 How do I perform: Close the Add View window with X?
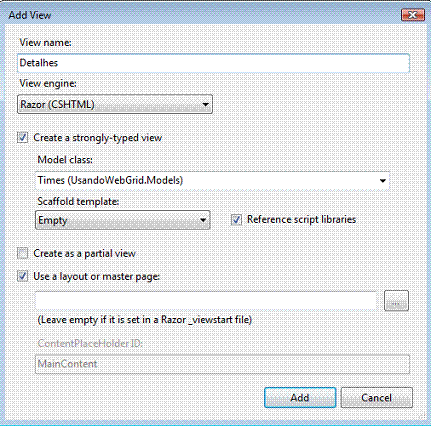tap(413, 15)
